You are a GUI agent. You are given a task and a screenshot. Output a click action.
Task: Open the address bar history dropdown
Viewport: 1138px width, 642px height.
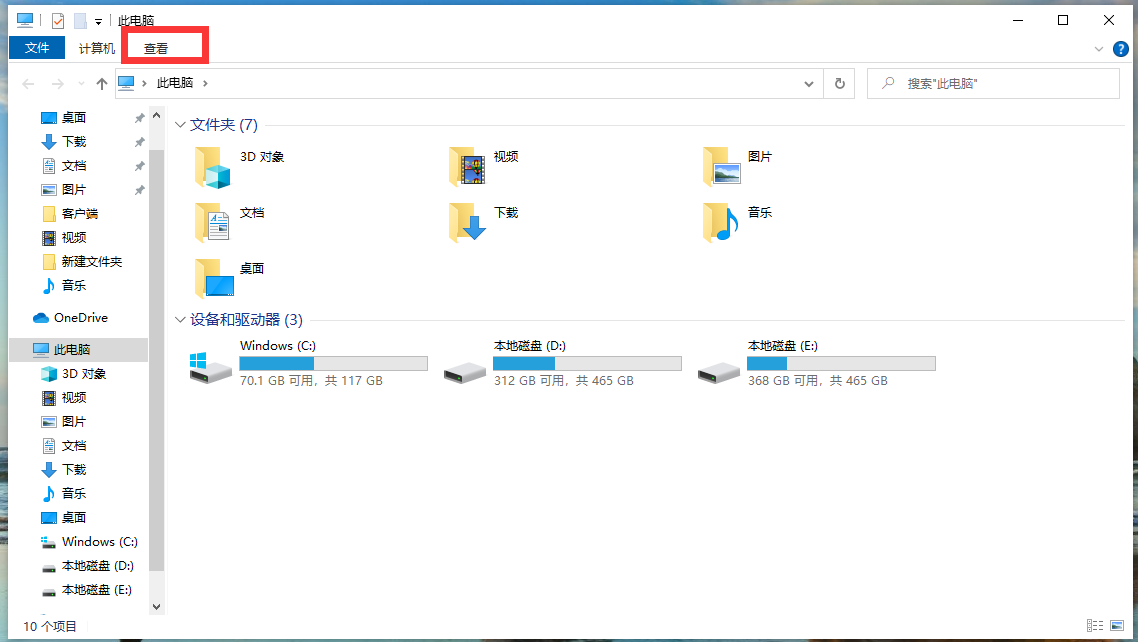tap(809, 83)
